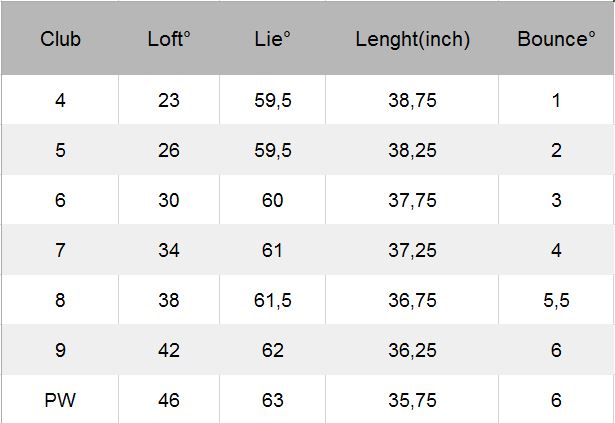Select length value 35,75 in PW row
The image size is (615, 423).
(x=412, y=400)
